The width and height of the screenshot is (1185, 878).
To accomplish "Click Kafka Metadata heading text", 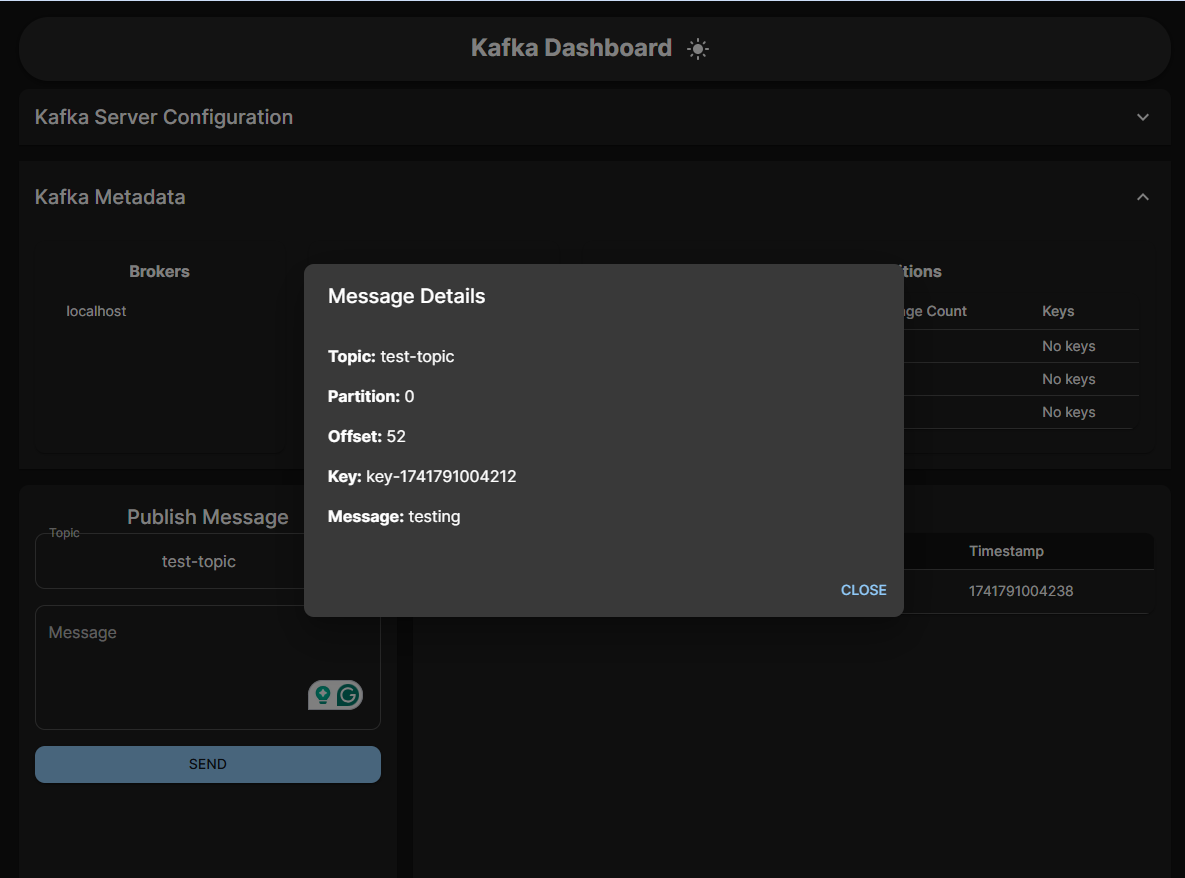I will coord(110,197).
